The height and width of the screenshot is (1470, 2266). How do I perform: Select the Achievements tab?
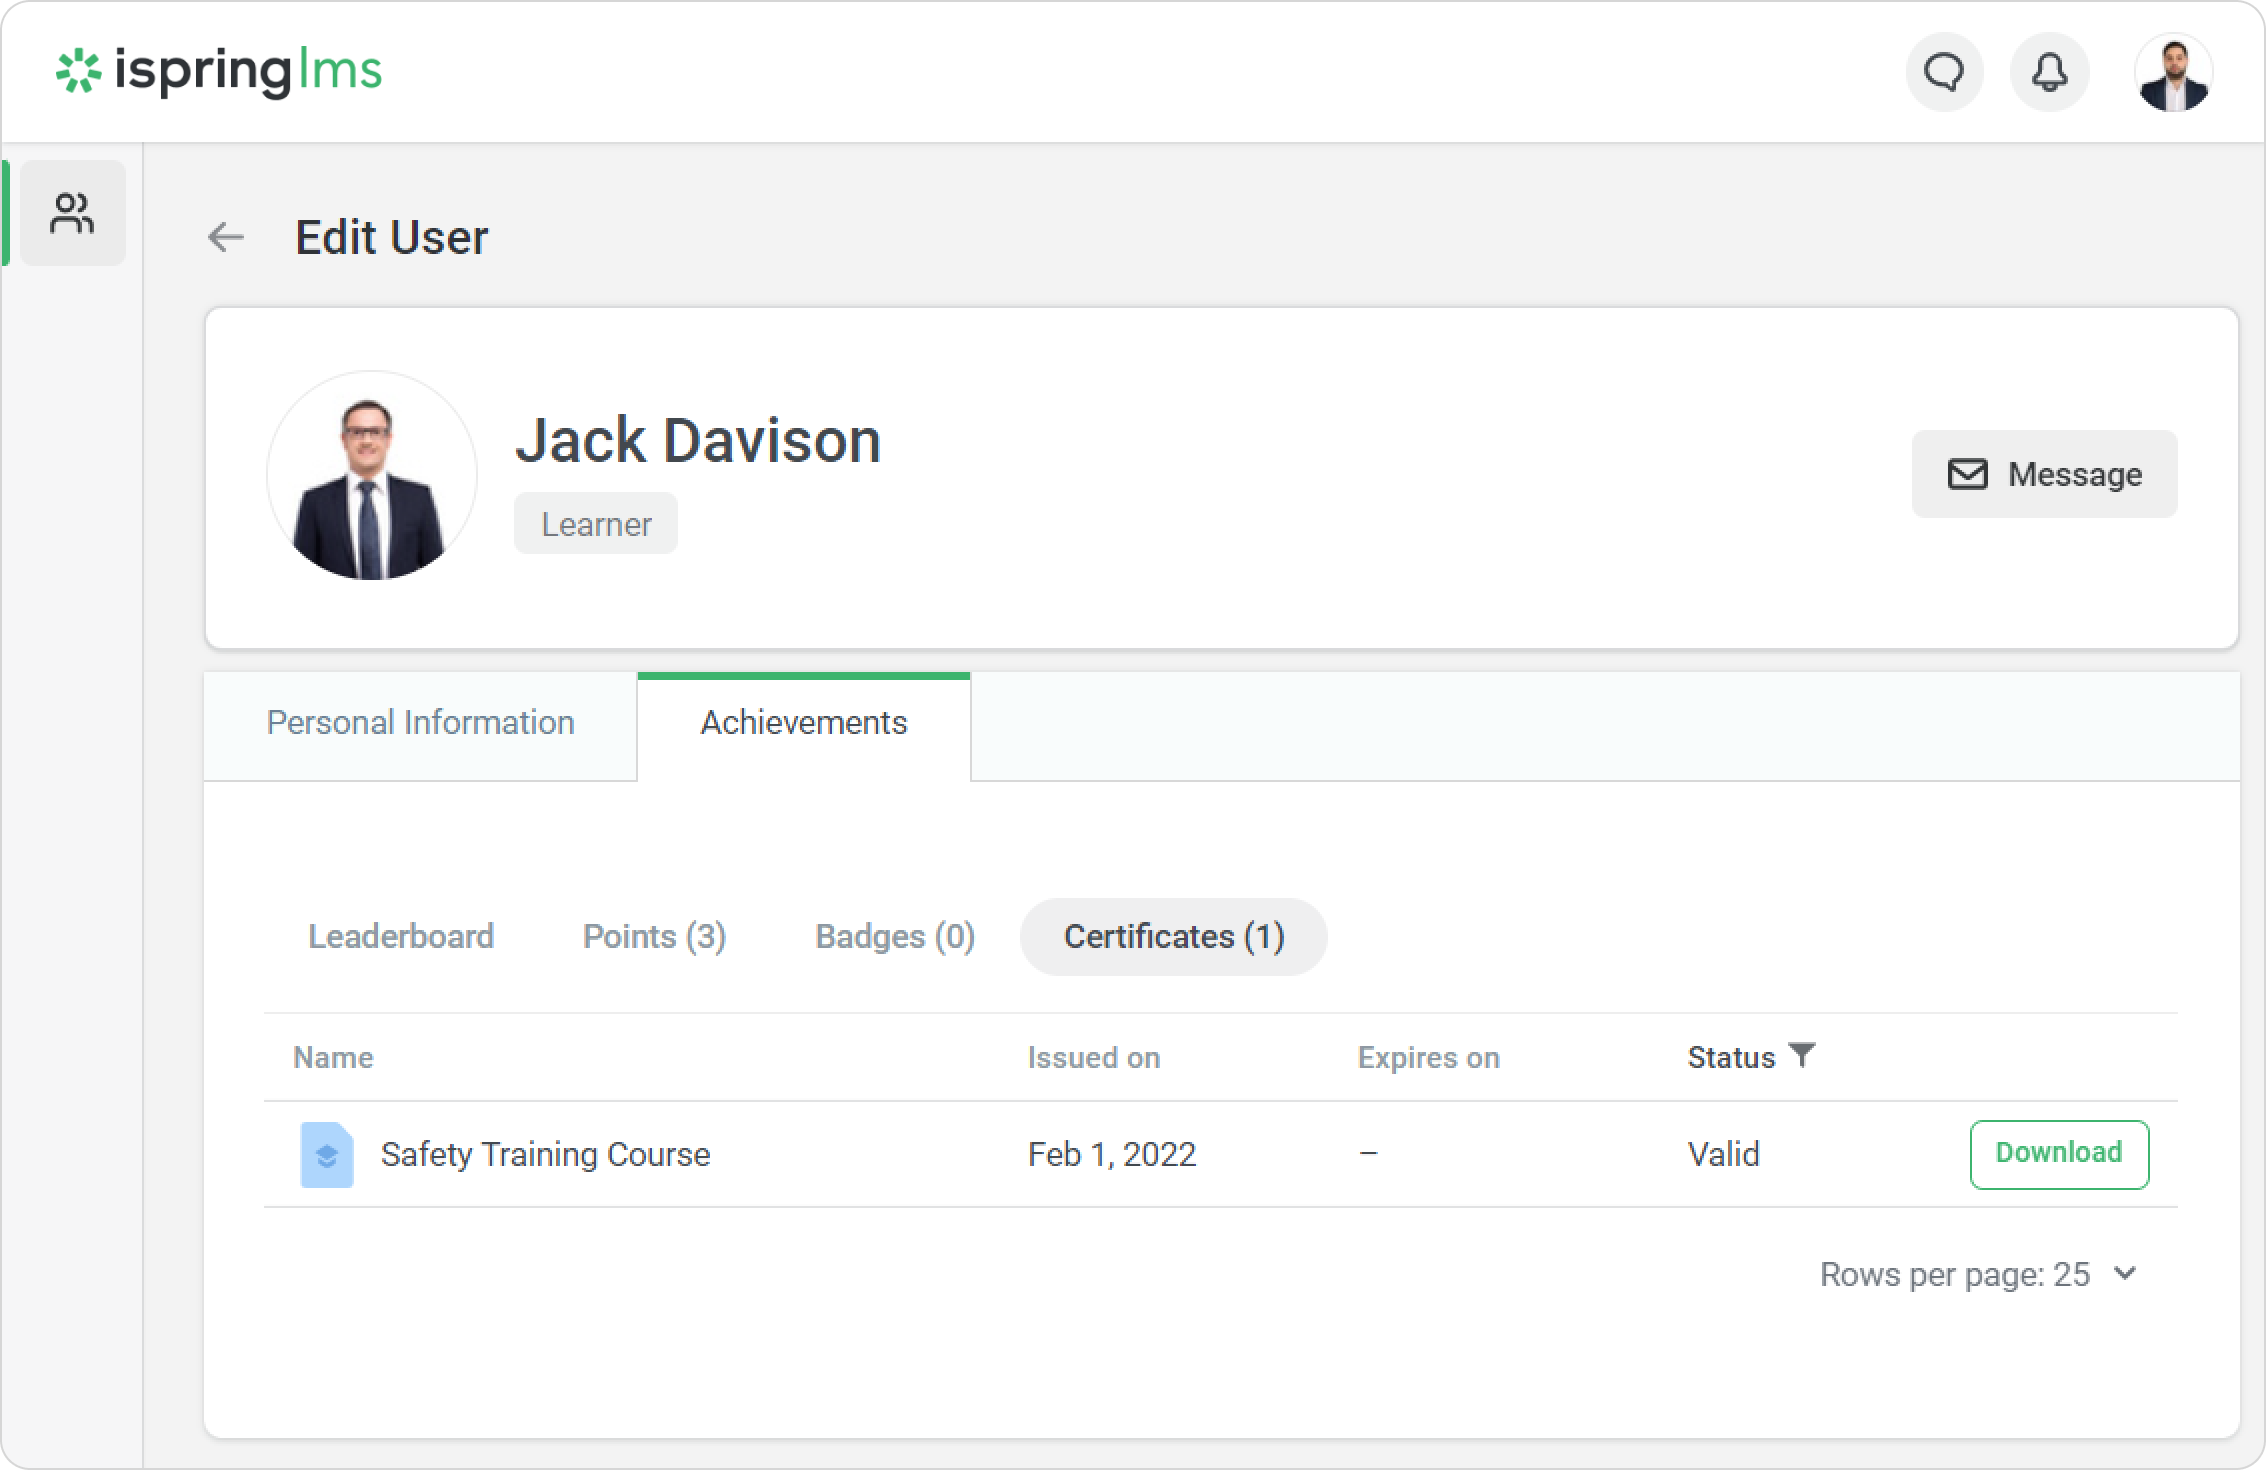click(803, 722)
